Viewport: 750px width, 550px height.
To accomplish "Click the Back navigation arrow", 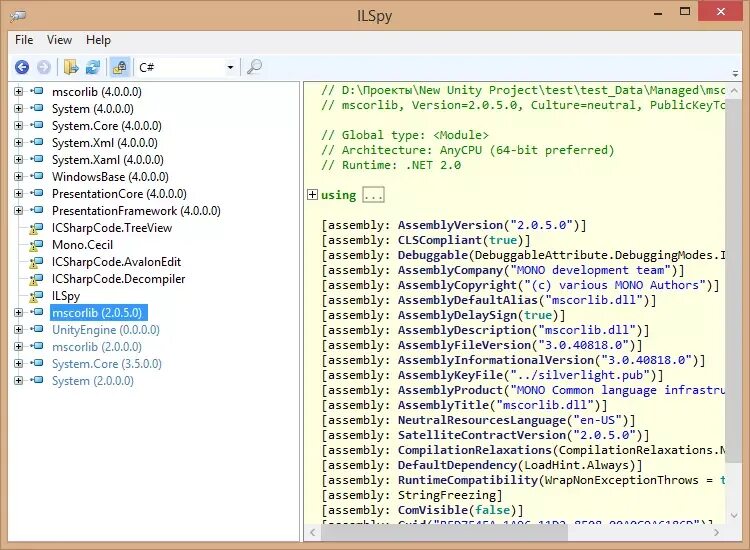I will (x=22, y=67).
